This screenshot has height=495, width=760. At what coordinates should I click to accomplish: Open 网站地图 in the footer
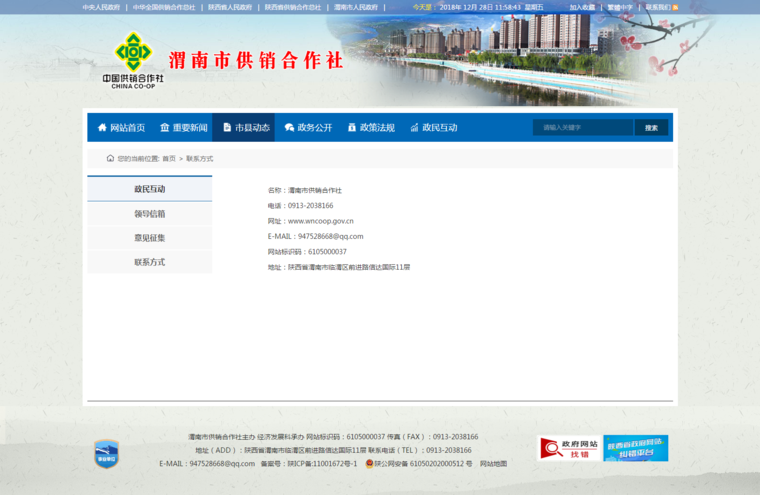tap(493, 464)
